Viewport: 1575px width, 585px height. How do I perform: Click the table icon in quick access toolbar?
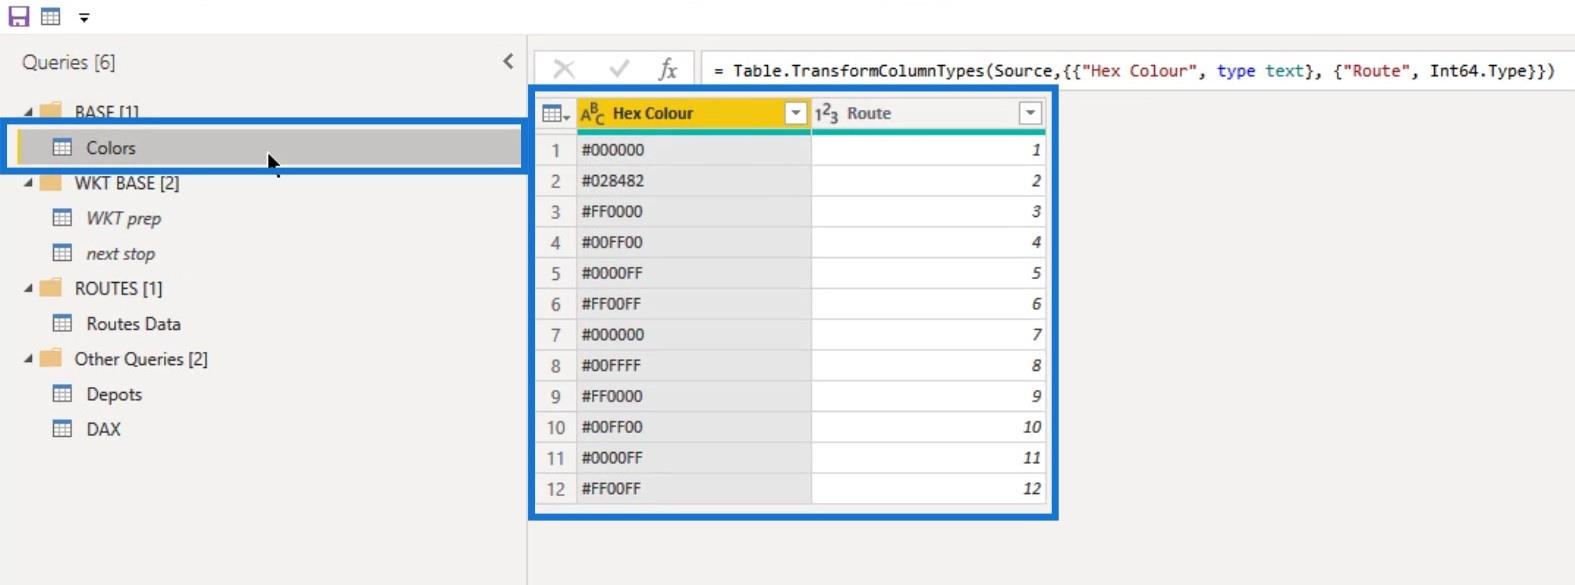pos(50,17)
